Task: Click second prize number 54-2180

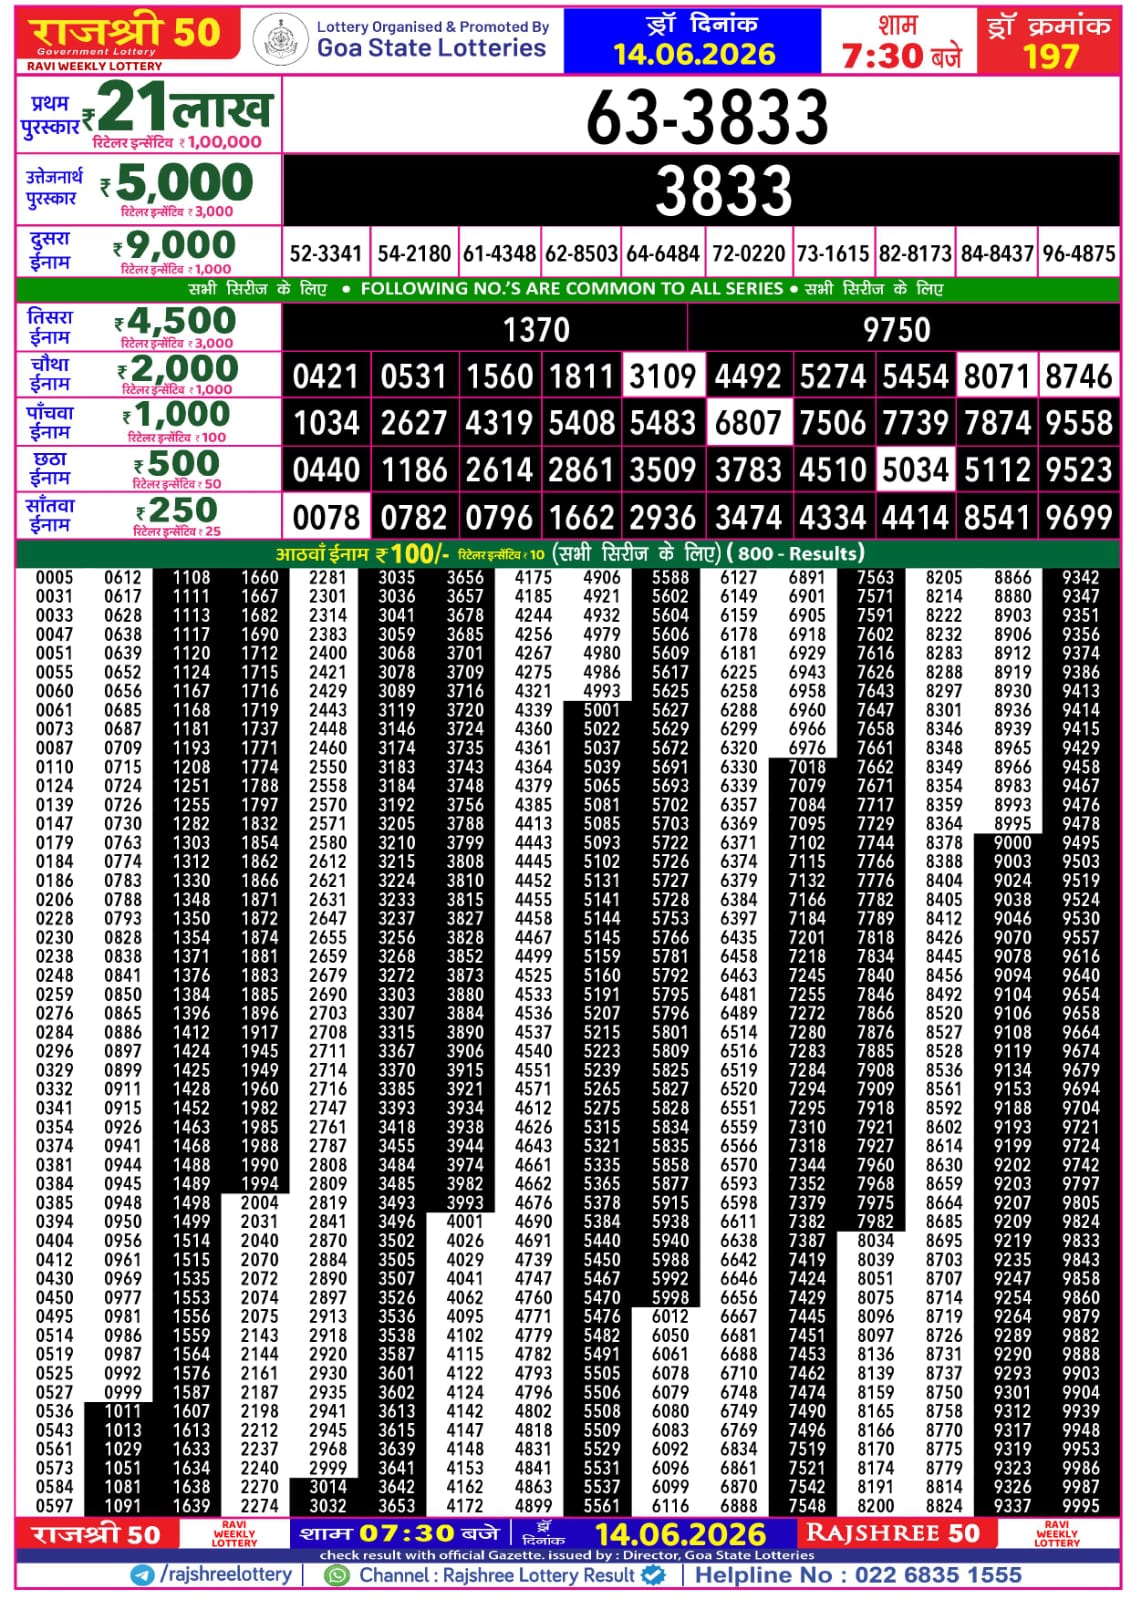Action: click(x=414, y=253)
